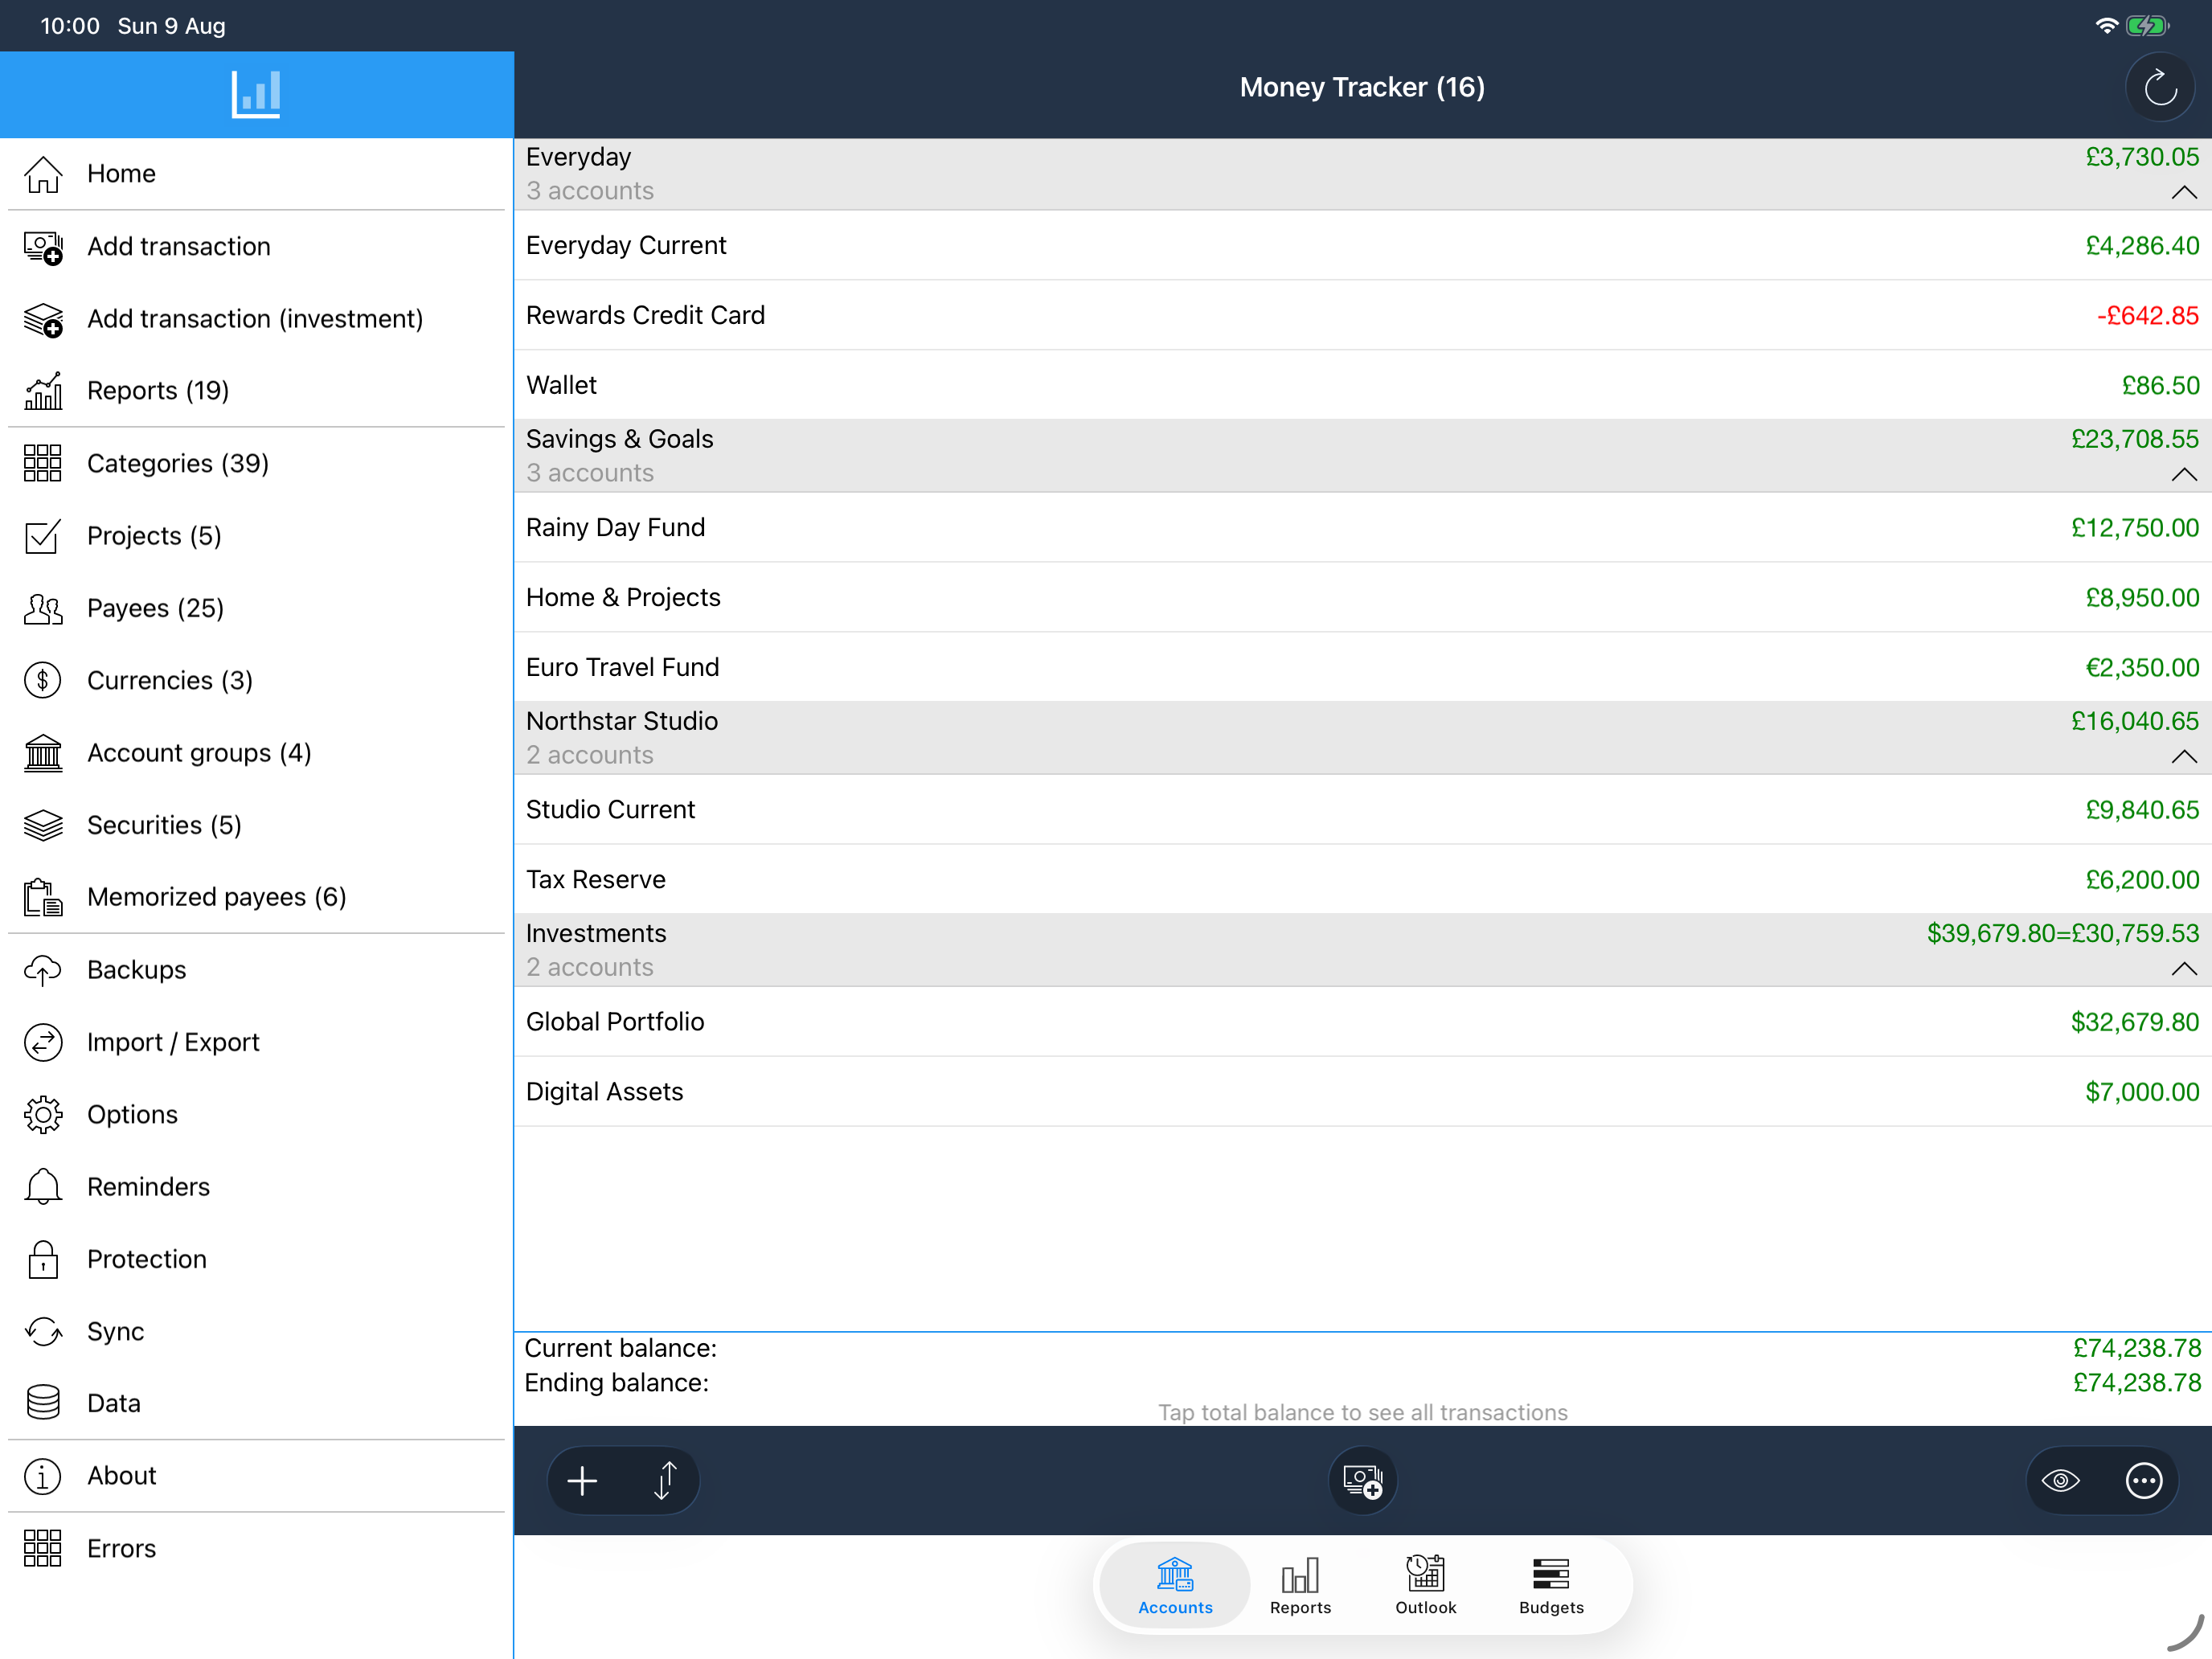
Task: Collapse the Everyday group chevron
Action: click(x=2184, y=192)
